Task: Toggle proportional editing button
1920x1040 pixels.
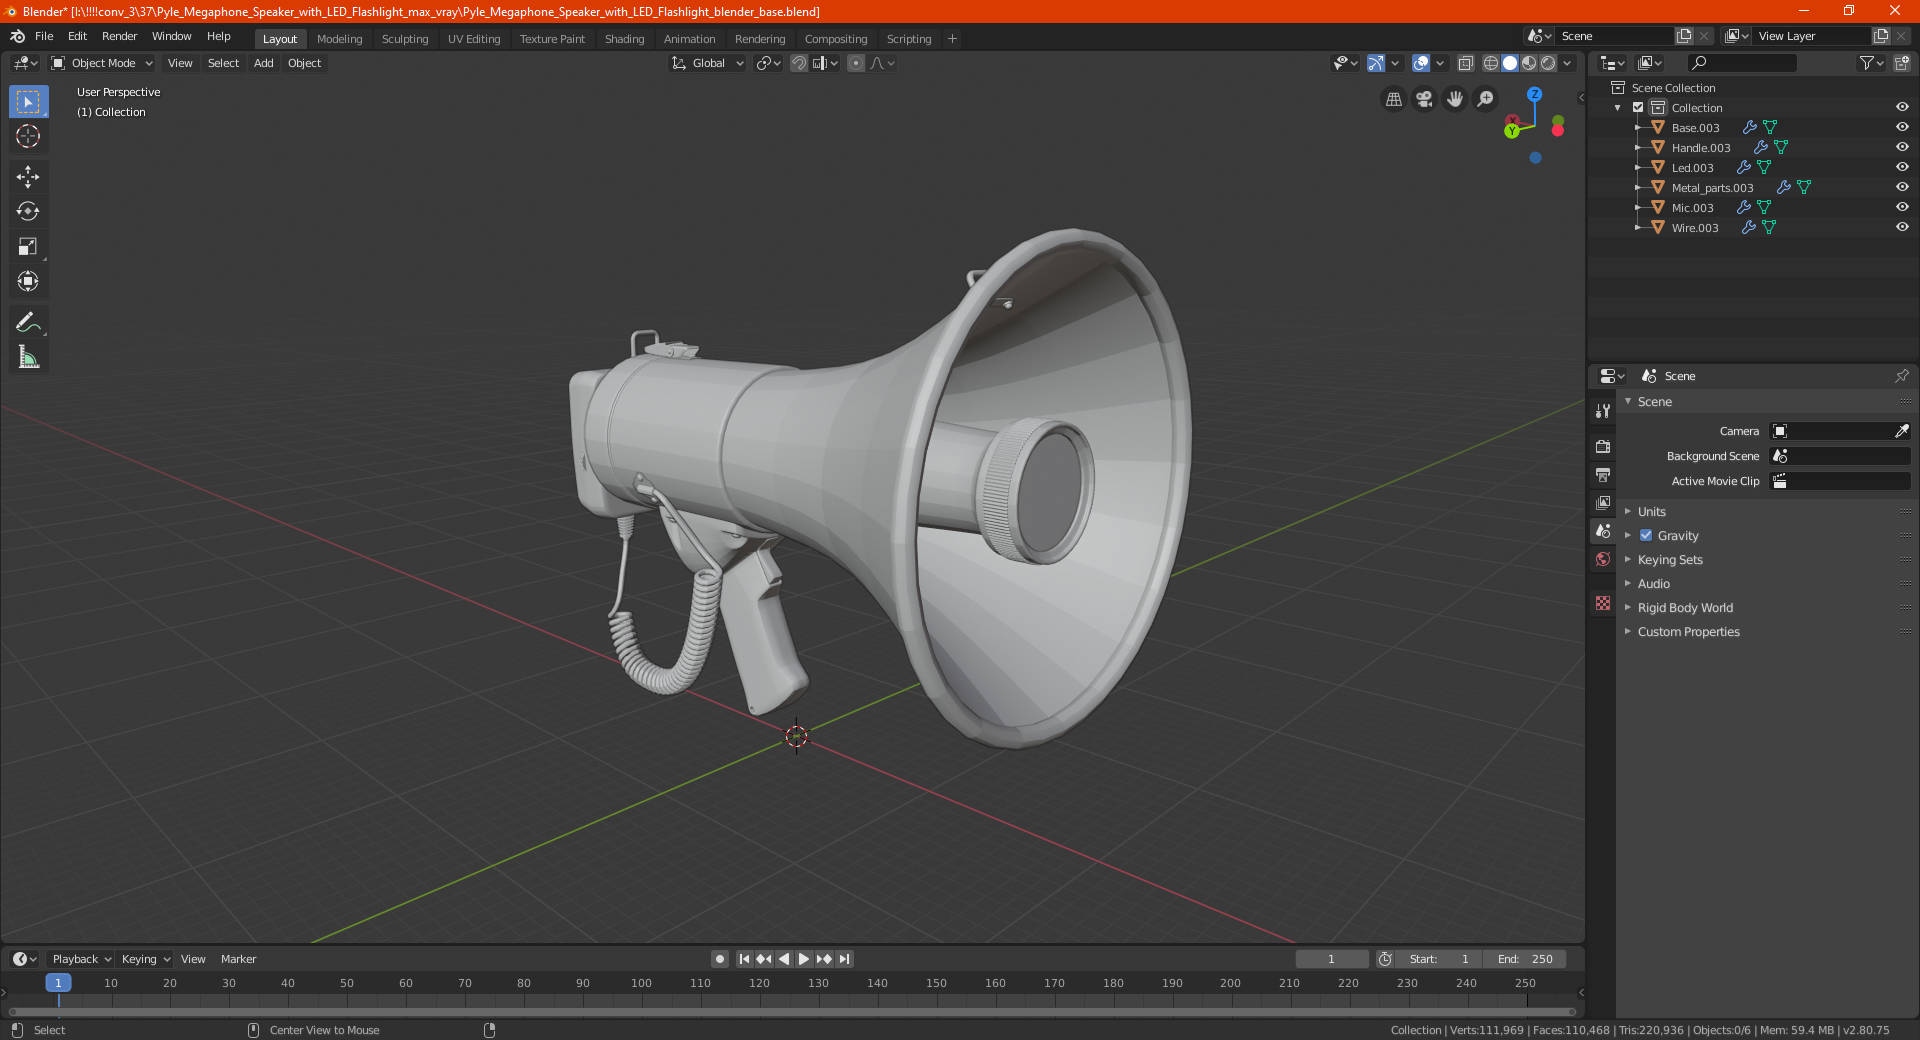Action: 856,63
